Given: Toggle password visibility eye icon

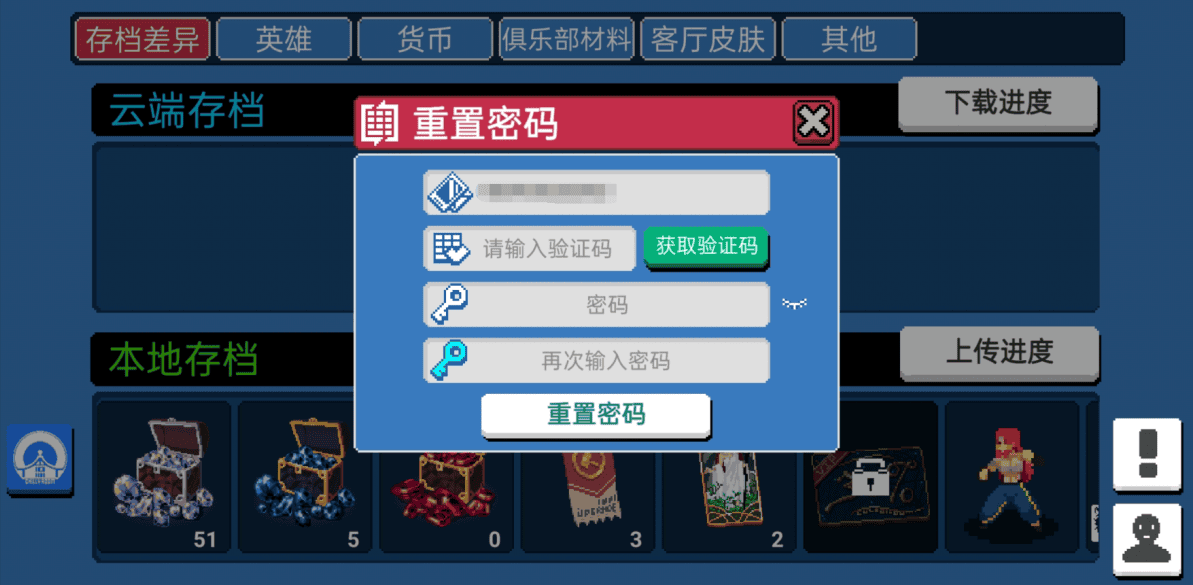Looking at the screenshot, I should [x=794, y=304].
